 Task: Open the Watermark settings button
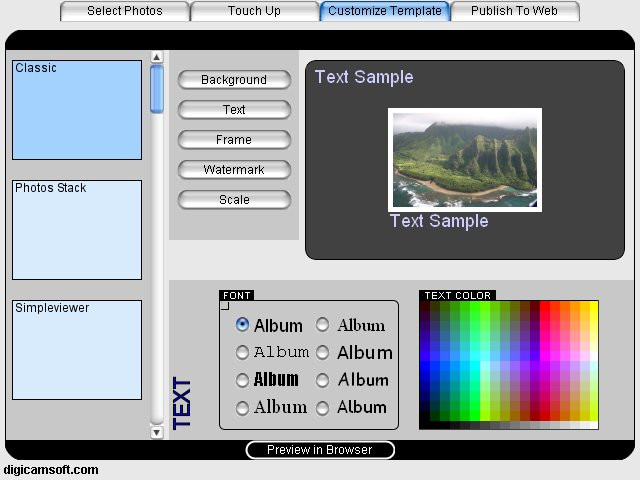[234, 169]
